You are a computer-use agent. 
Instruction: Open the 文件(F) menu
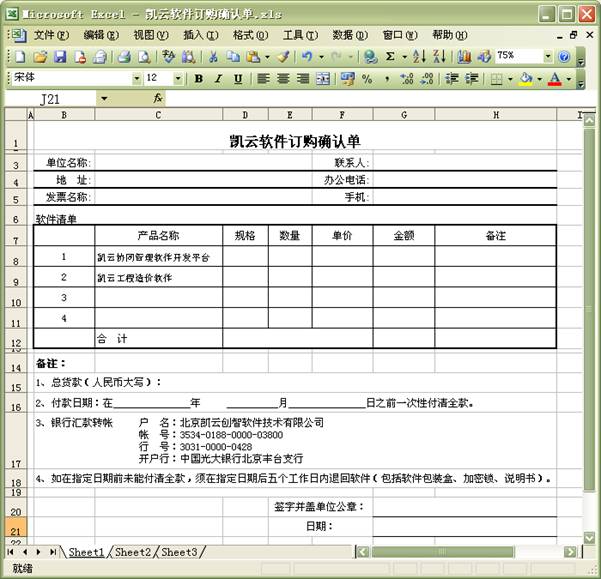[51, 35]
